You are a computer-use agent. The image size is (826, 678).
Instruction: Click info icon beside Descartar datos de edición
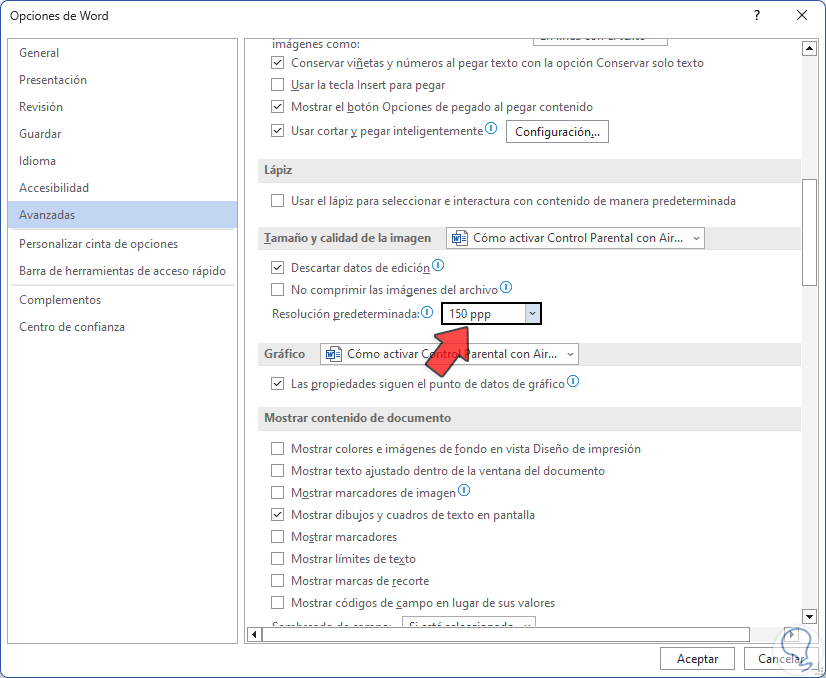pos(438,265)
